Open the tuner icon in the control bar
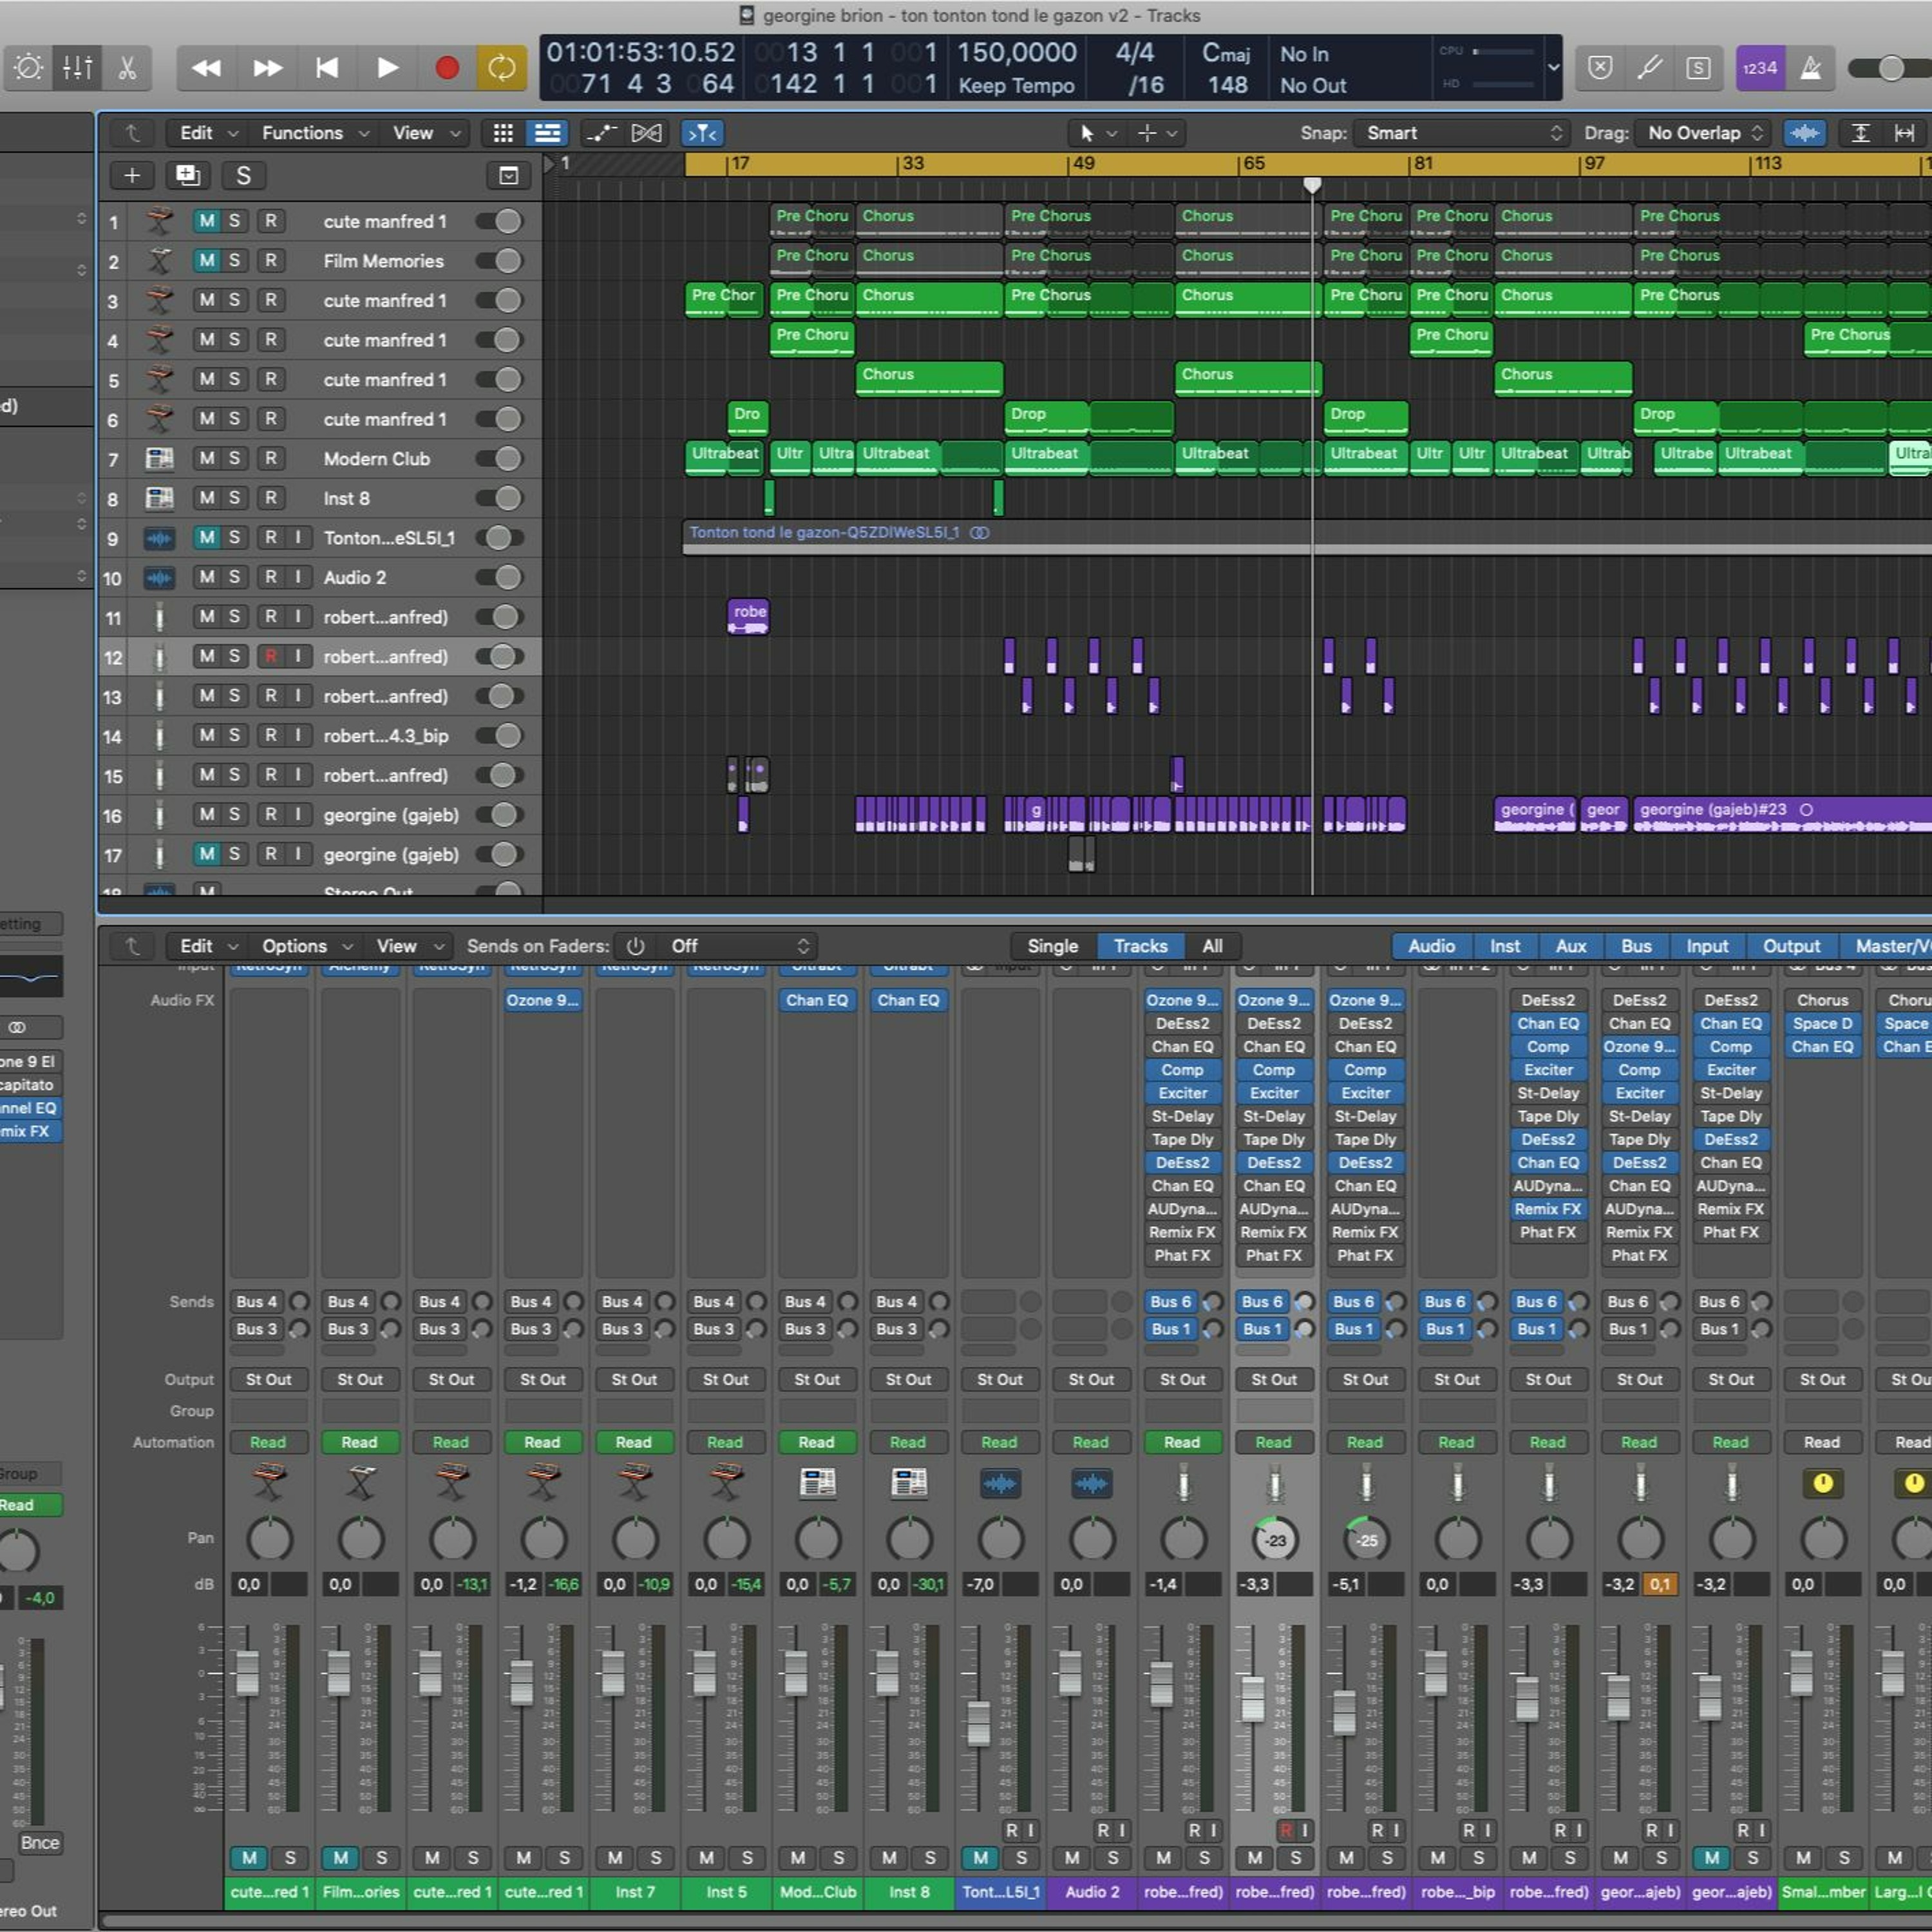Viewport: 1932px width, 1932px height. [1650, 68]
